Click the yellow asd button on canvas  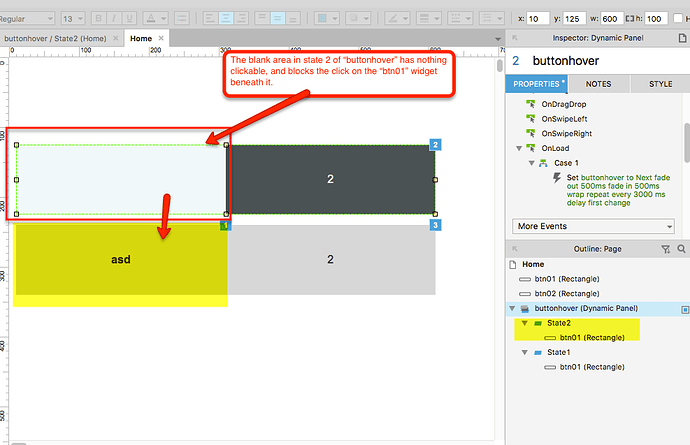click(x=120, y=260)
